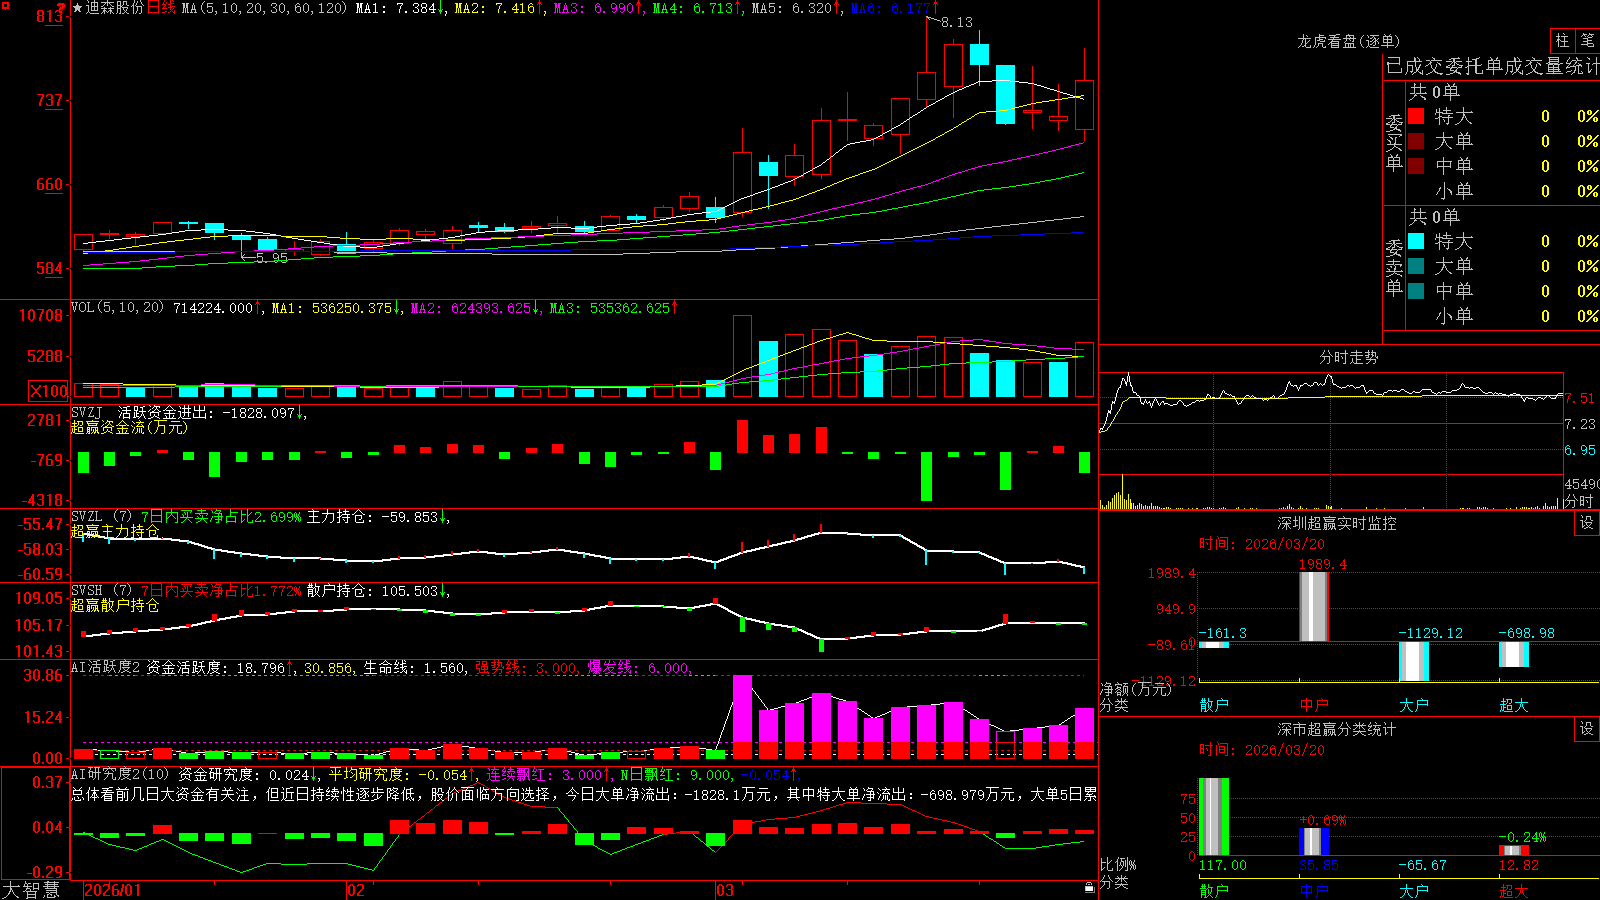Click the 龙虎看盘(逐单) panel title
The height and width of the screenshot is (900, 1600).
(1348, 41)
